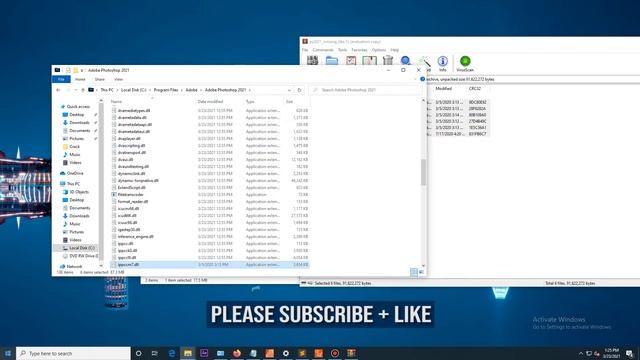Open Options menu in WinRAR

pos(379,50)
